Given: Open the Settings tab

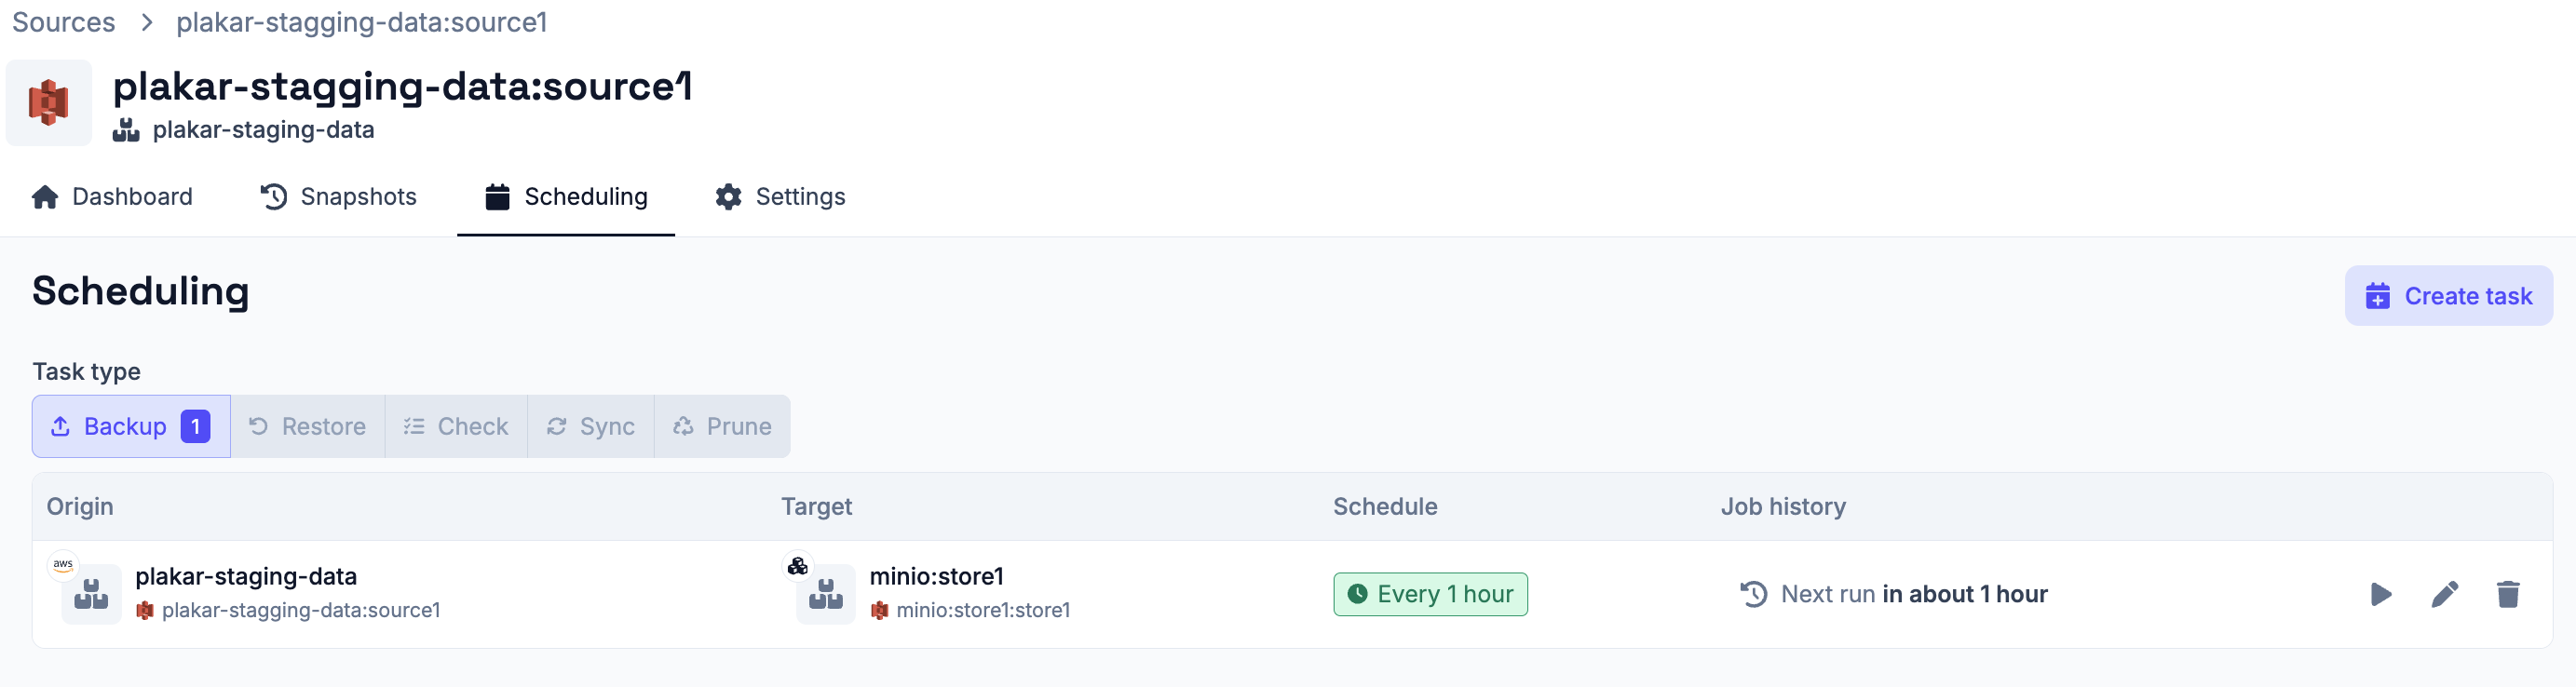Looking at the screenshot, I should point(780,197).
